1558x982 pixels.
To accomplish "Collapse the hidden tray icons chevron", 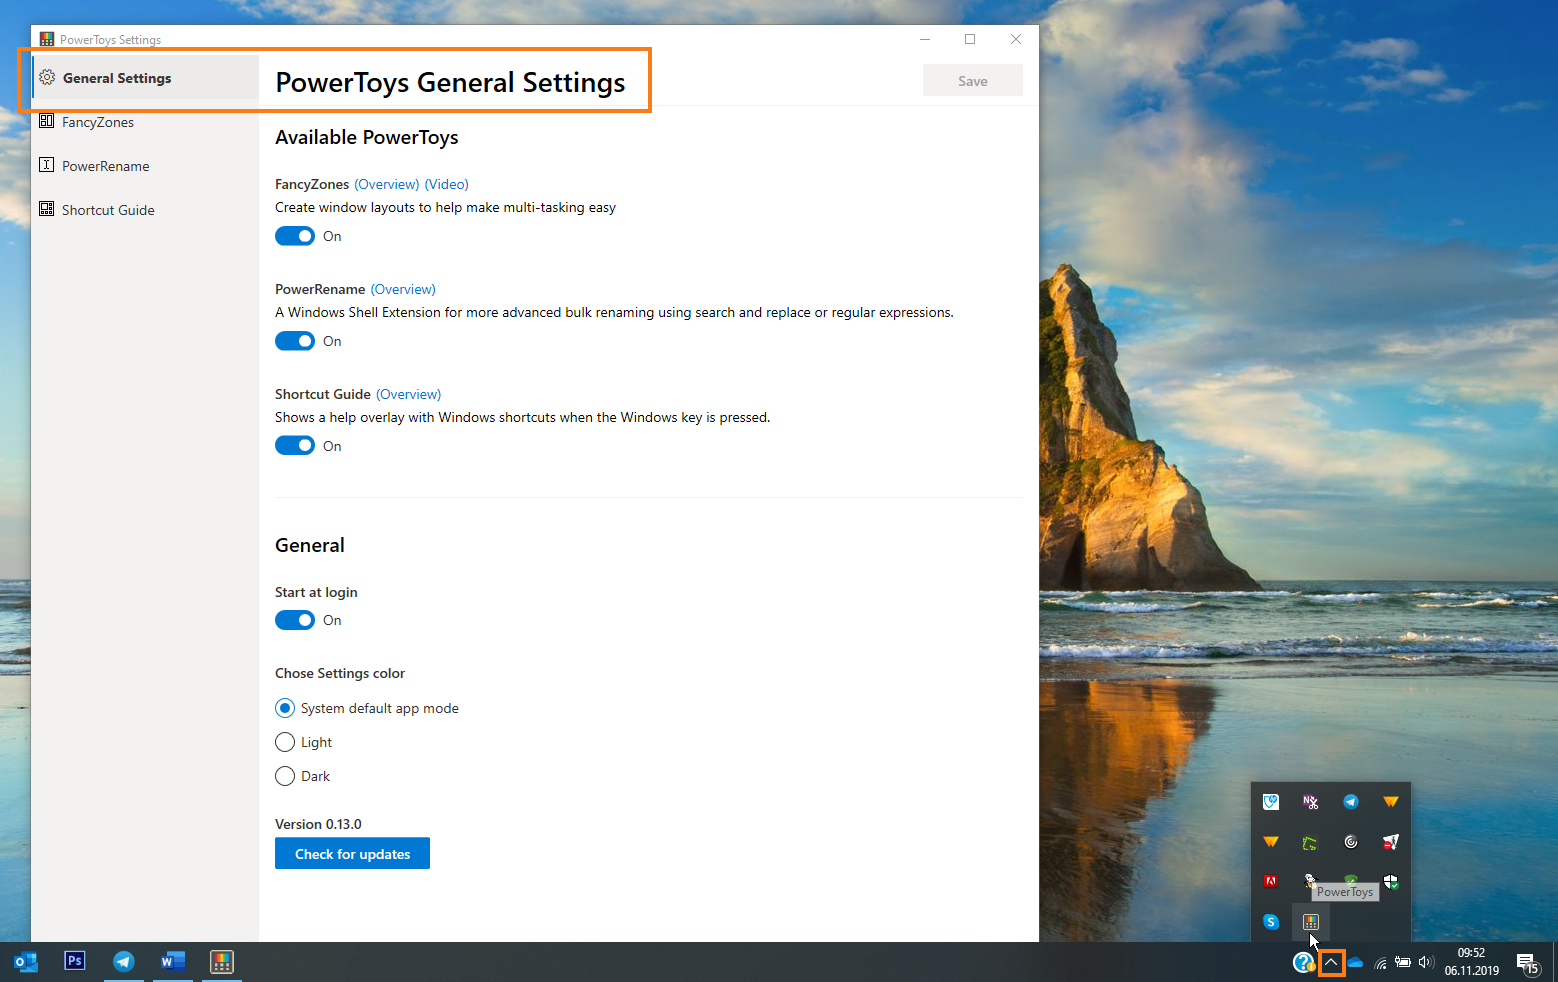I will coord(1331,963).
